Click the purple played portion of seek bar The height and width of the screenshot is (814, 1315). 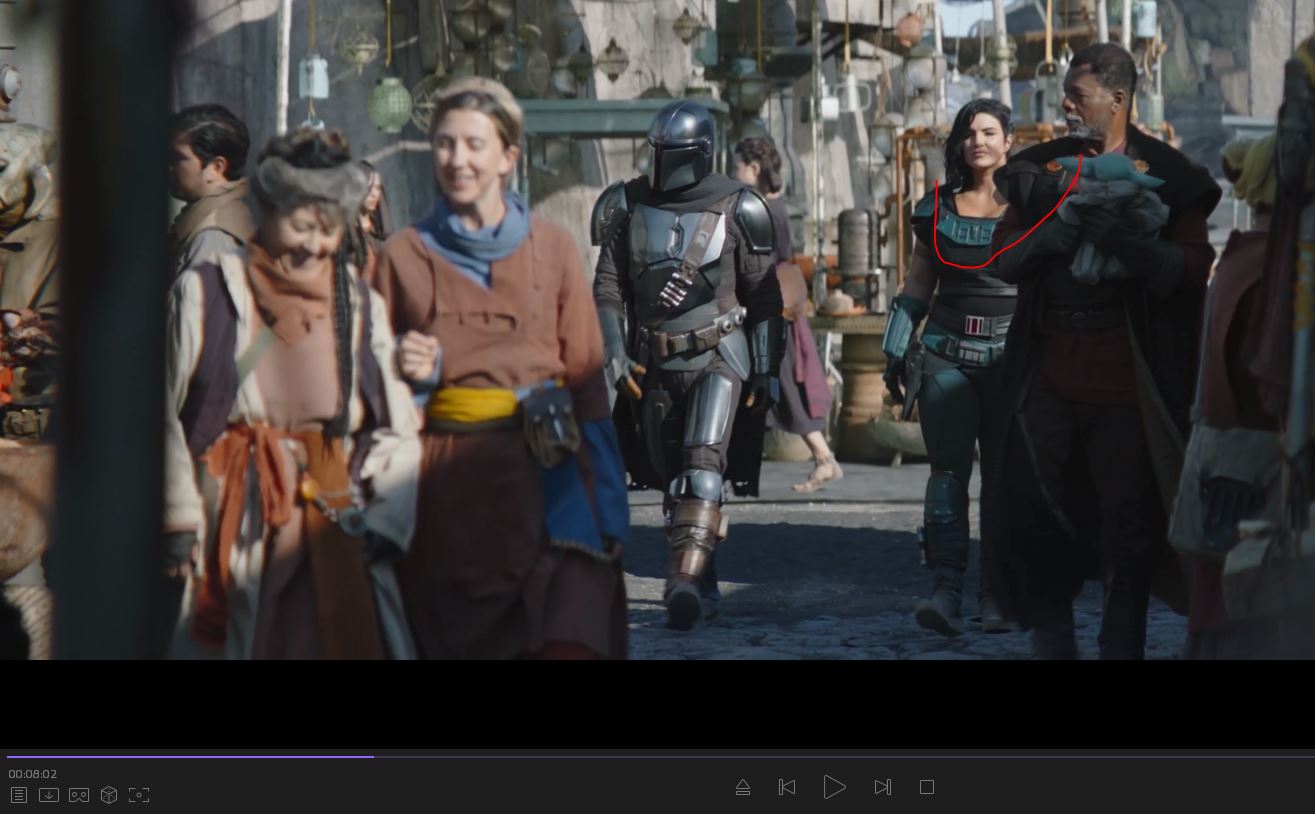point(190,757)
